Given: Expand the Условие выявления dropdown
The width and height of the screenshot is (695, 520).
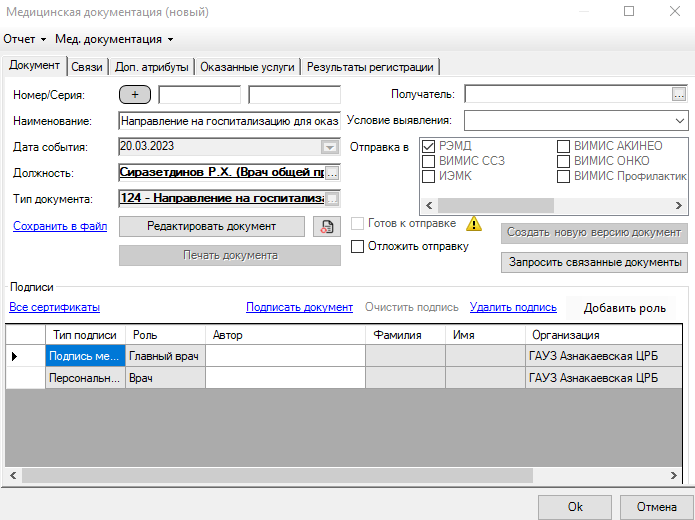Looking at the screenshot, I should tap(679, 120).
